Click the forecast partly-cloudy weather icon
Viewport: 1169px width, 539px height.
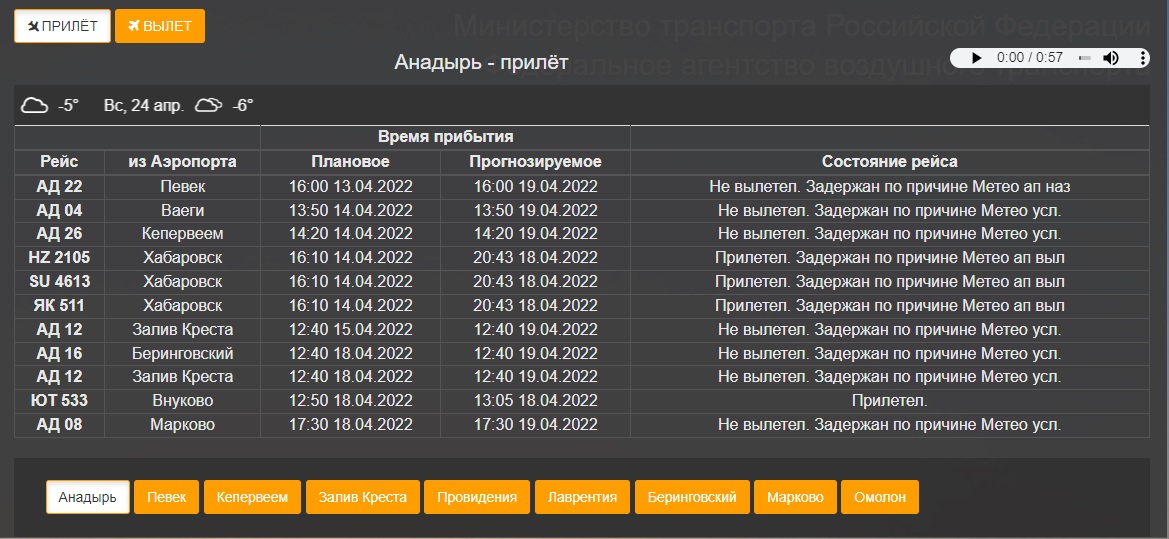(208, 105)
